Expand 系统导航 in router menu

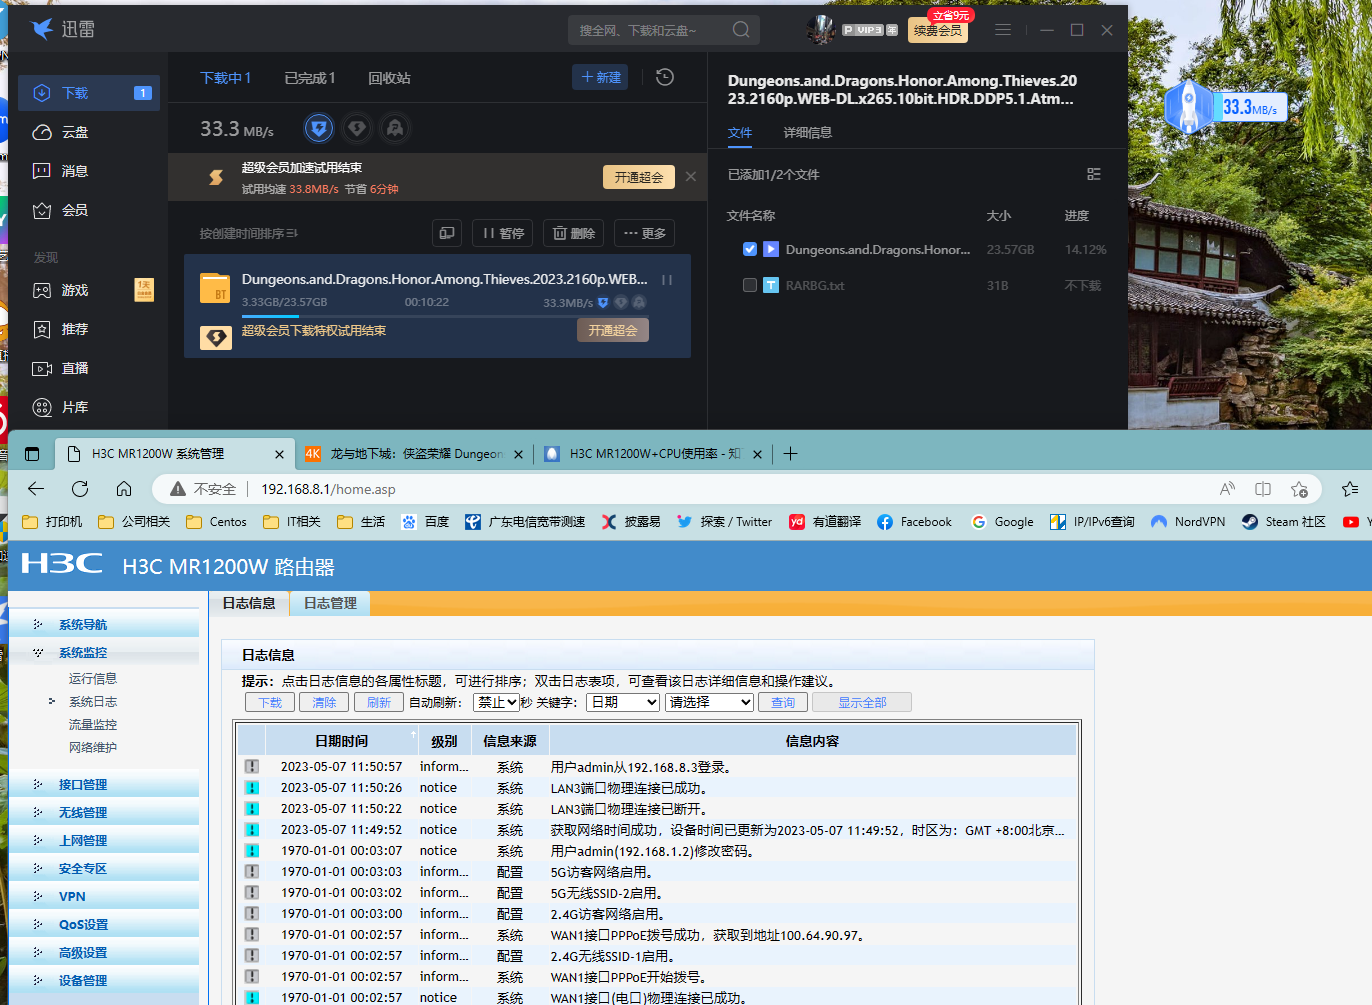coord(83,625)
